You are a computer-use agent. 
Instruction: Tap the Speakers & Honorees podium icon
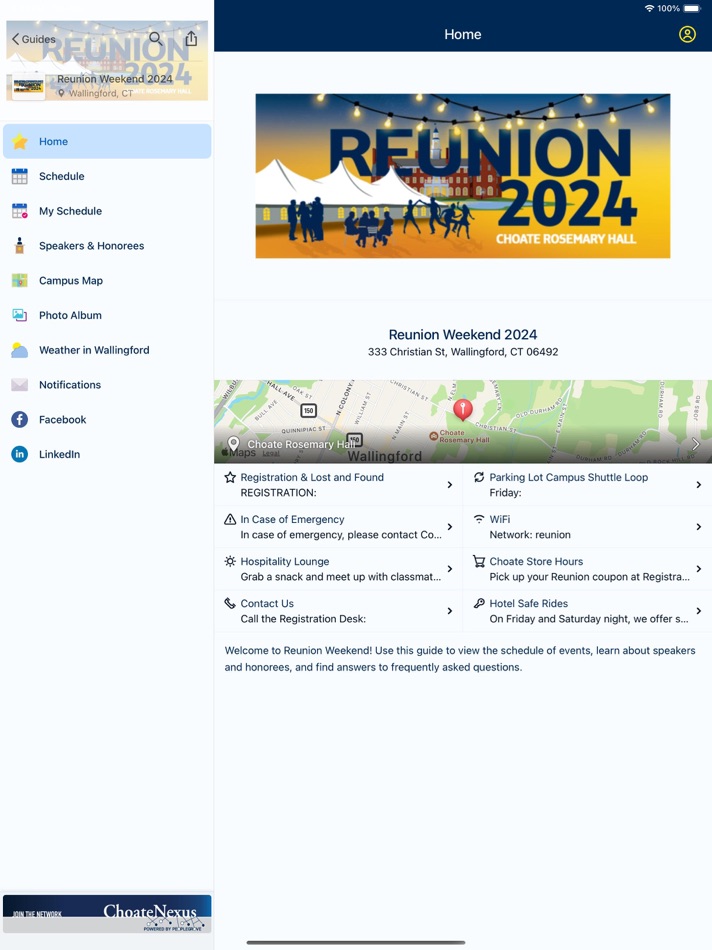click(19, 245)
